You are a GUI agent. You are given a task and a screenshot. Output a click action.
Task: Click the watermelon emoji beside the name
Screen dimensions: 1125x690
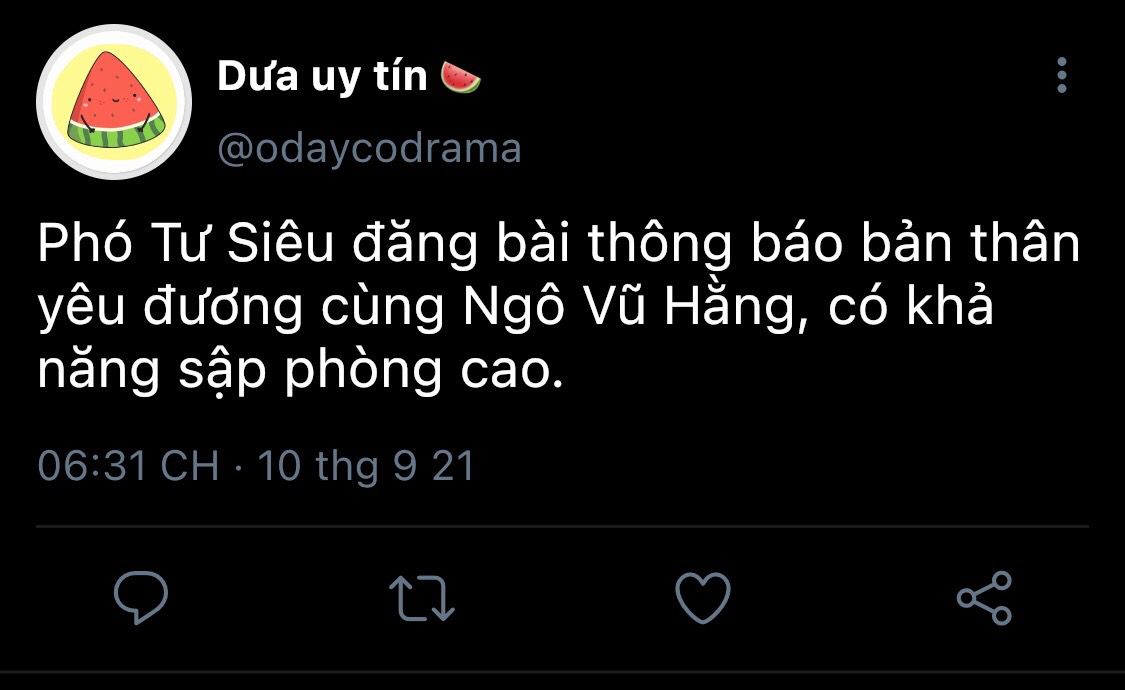tap(461, 77)
